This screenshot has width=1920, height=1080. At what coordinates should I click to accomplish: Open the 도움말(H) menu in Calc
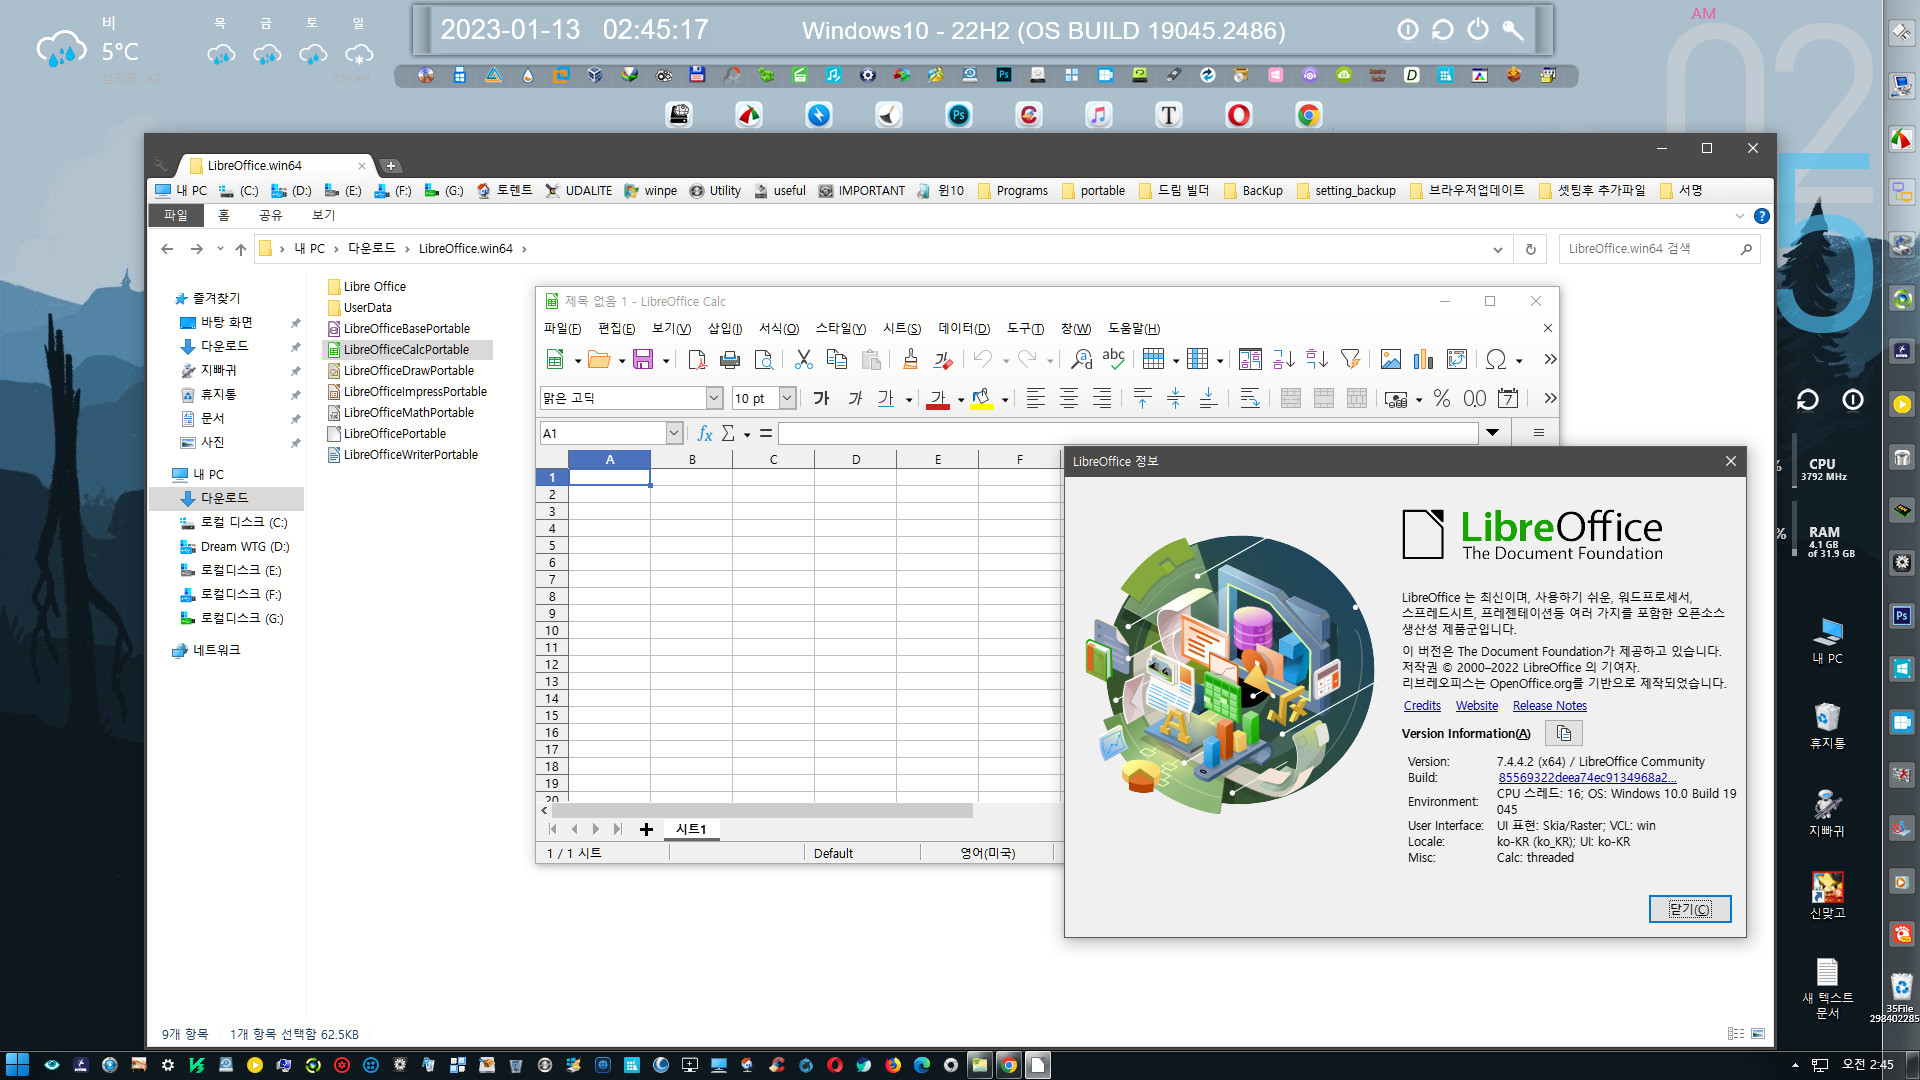[1134, 329]
